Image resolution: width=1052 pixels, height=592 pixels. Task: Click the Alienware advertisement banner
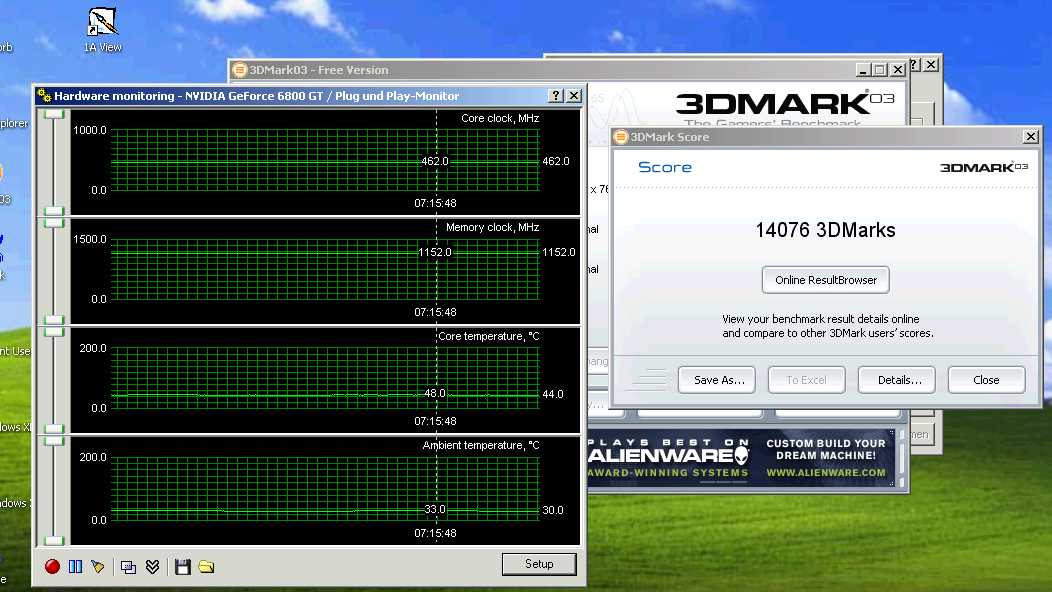click(741, 458)
